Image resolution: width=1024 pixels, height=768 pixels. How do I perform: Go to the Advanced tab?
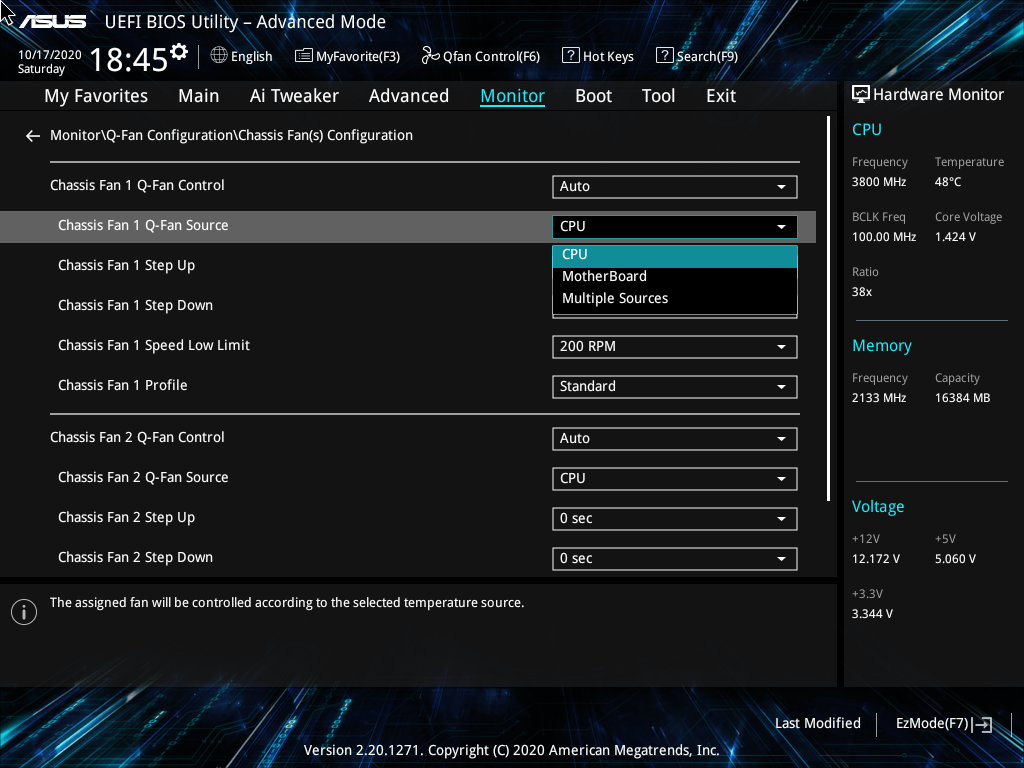tap(409, 96)
